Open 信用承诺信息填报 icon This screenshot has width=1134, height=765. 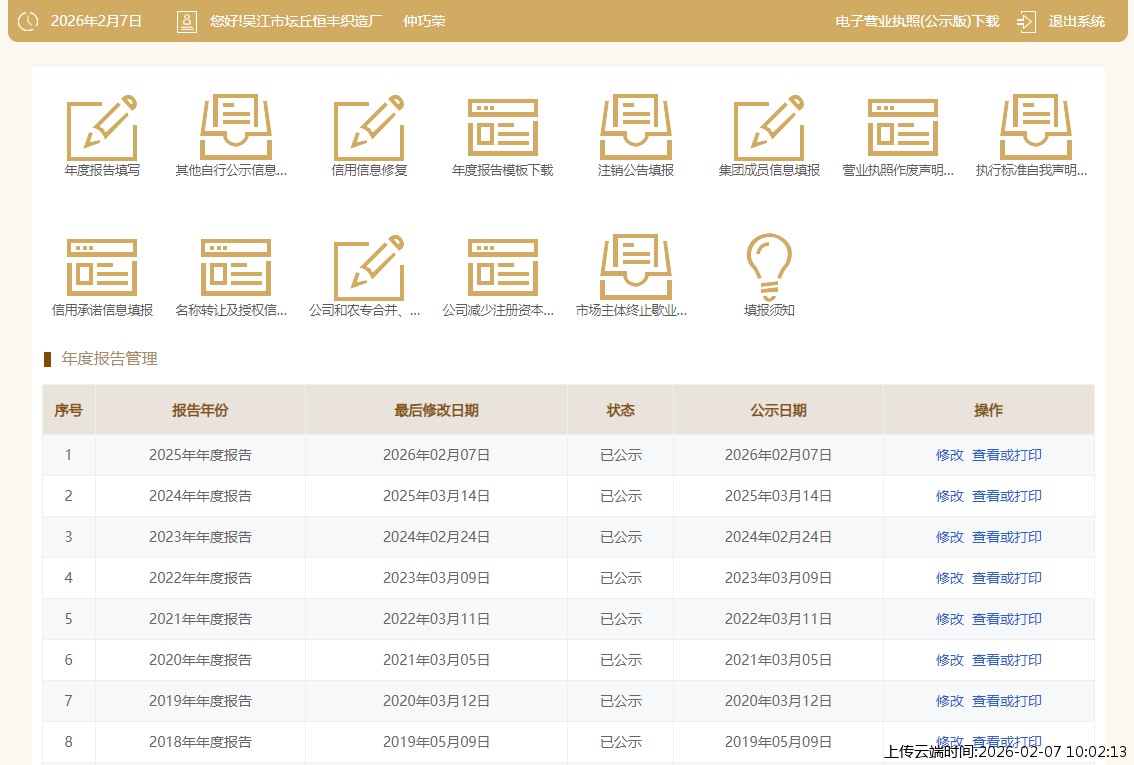click(x=102, y=268)
